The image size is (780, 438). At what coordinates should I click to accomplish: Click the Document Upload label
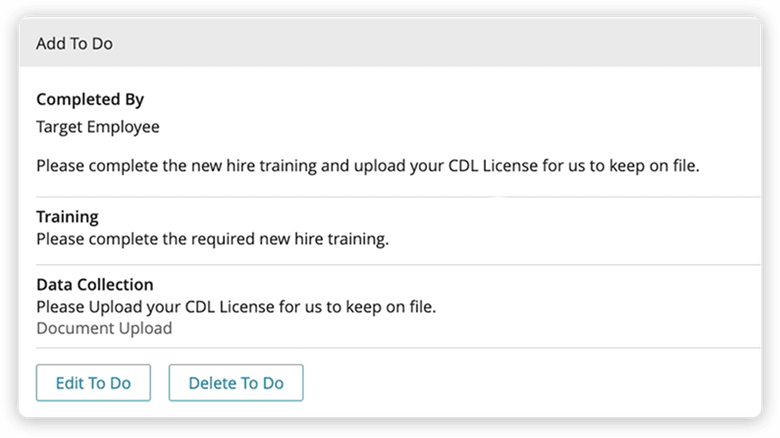104,328
